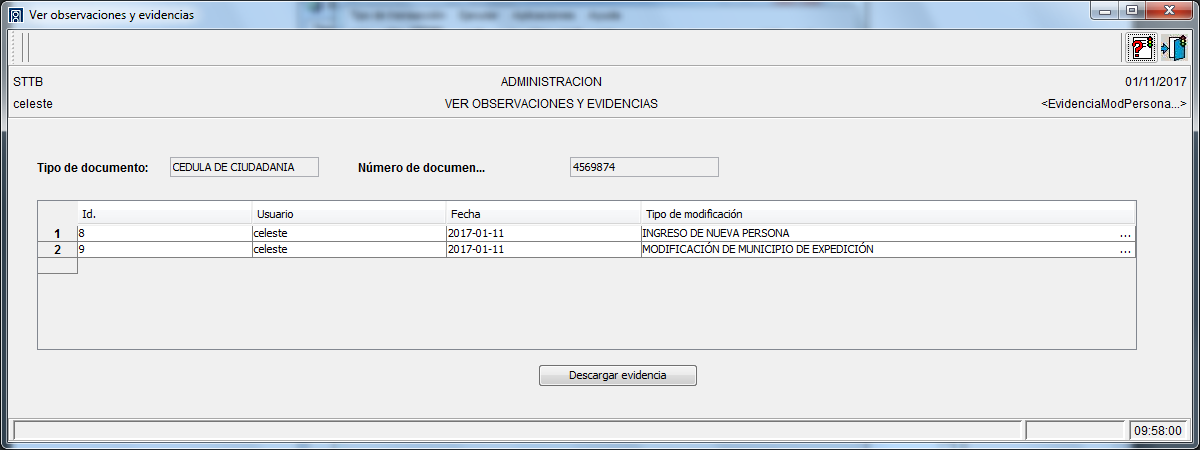Click the Tipo de modificación column header
This screenshot has width=1200, height=450.
[x=887, y=213]
